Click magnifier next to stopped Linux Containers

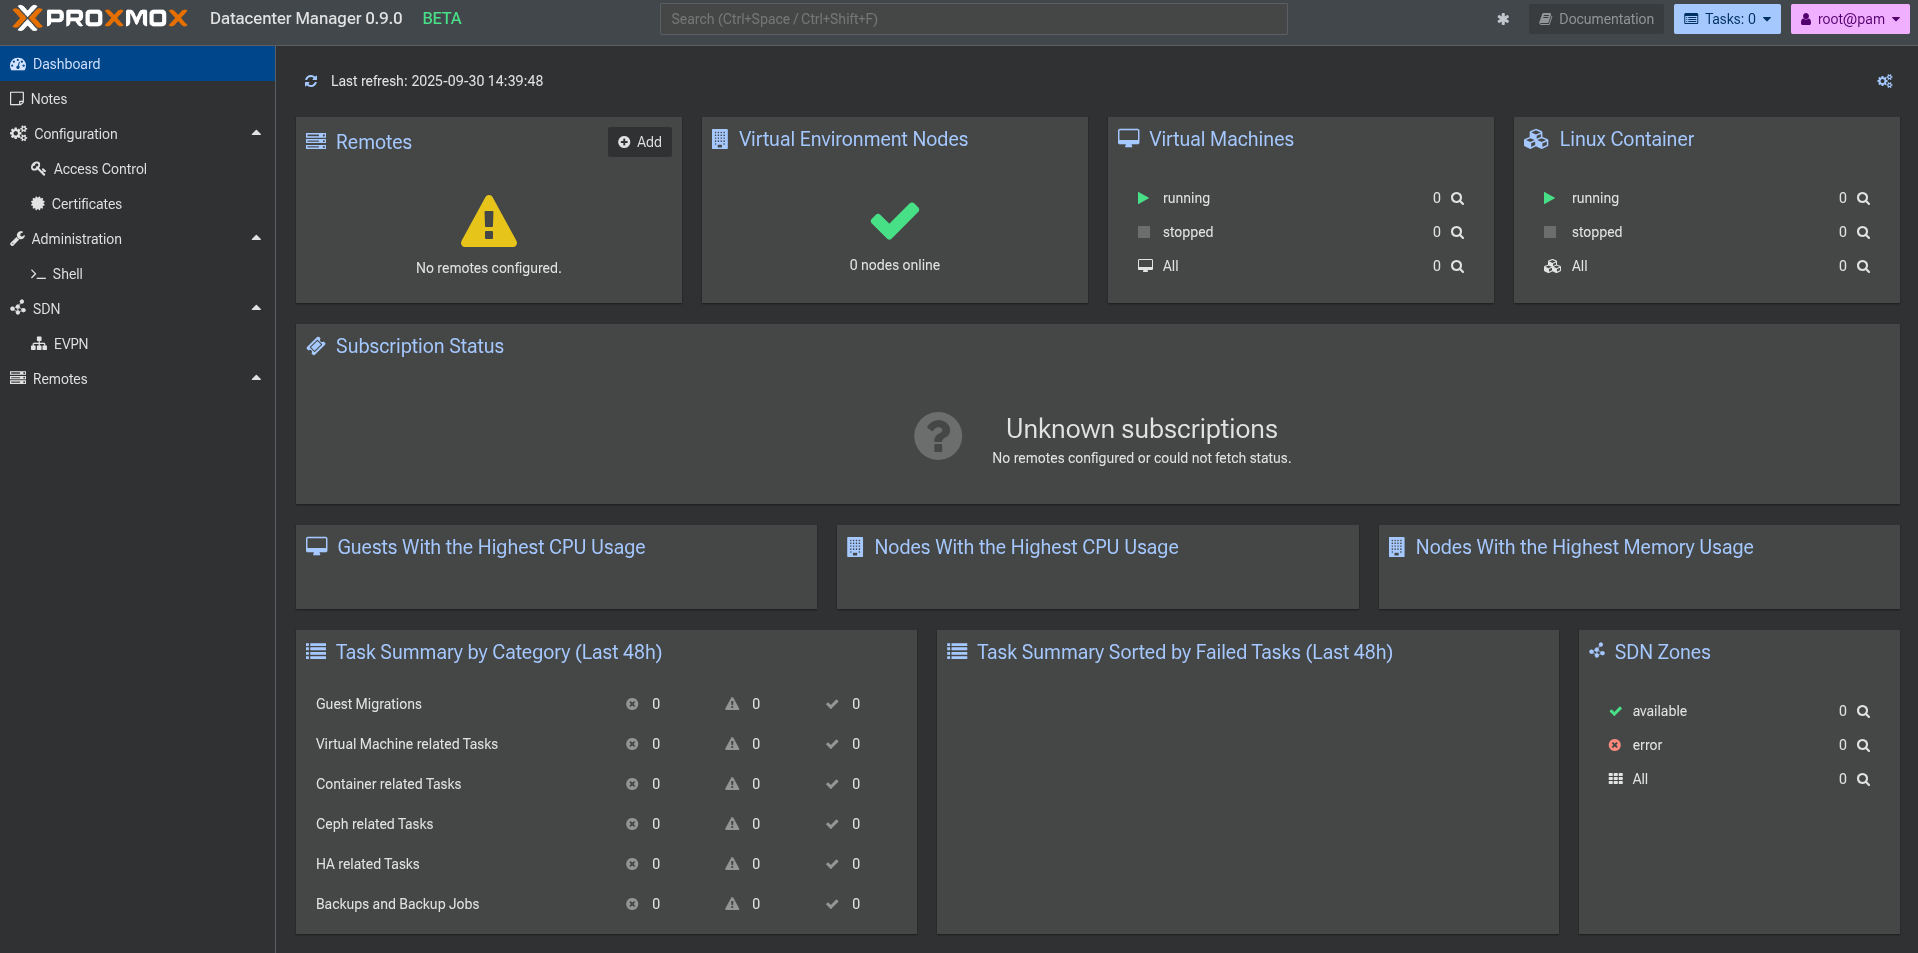pyautogui.click(x=1863, y=233)
